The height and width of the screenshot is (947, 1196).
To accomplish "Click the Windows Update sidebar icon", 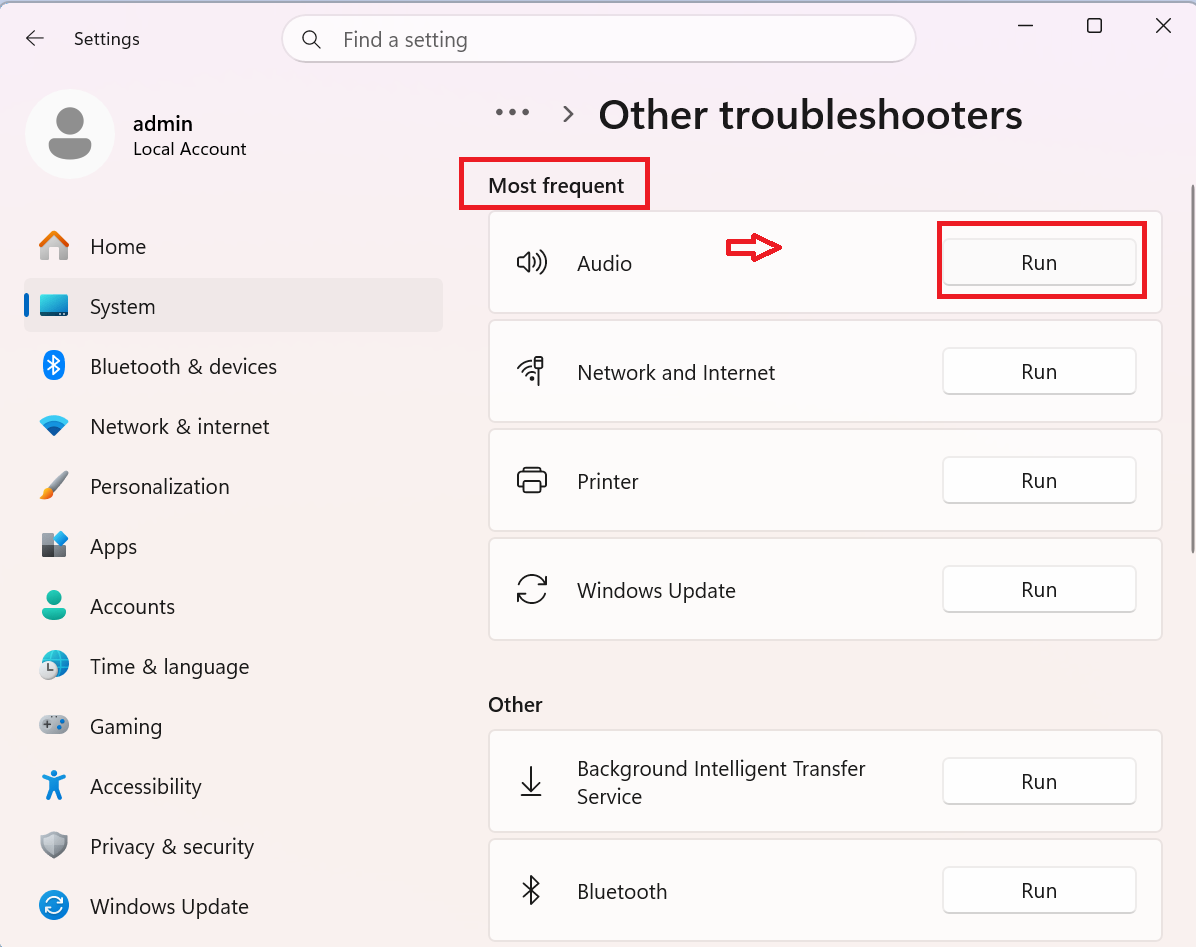I will 54,905.
